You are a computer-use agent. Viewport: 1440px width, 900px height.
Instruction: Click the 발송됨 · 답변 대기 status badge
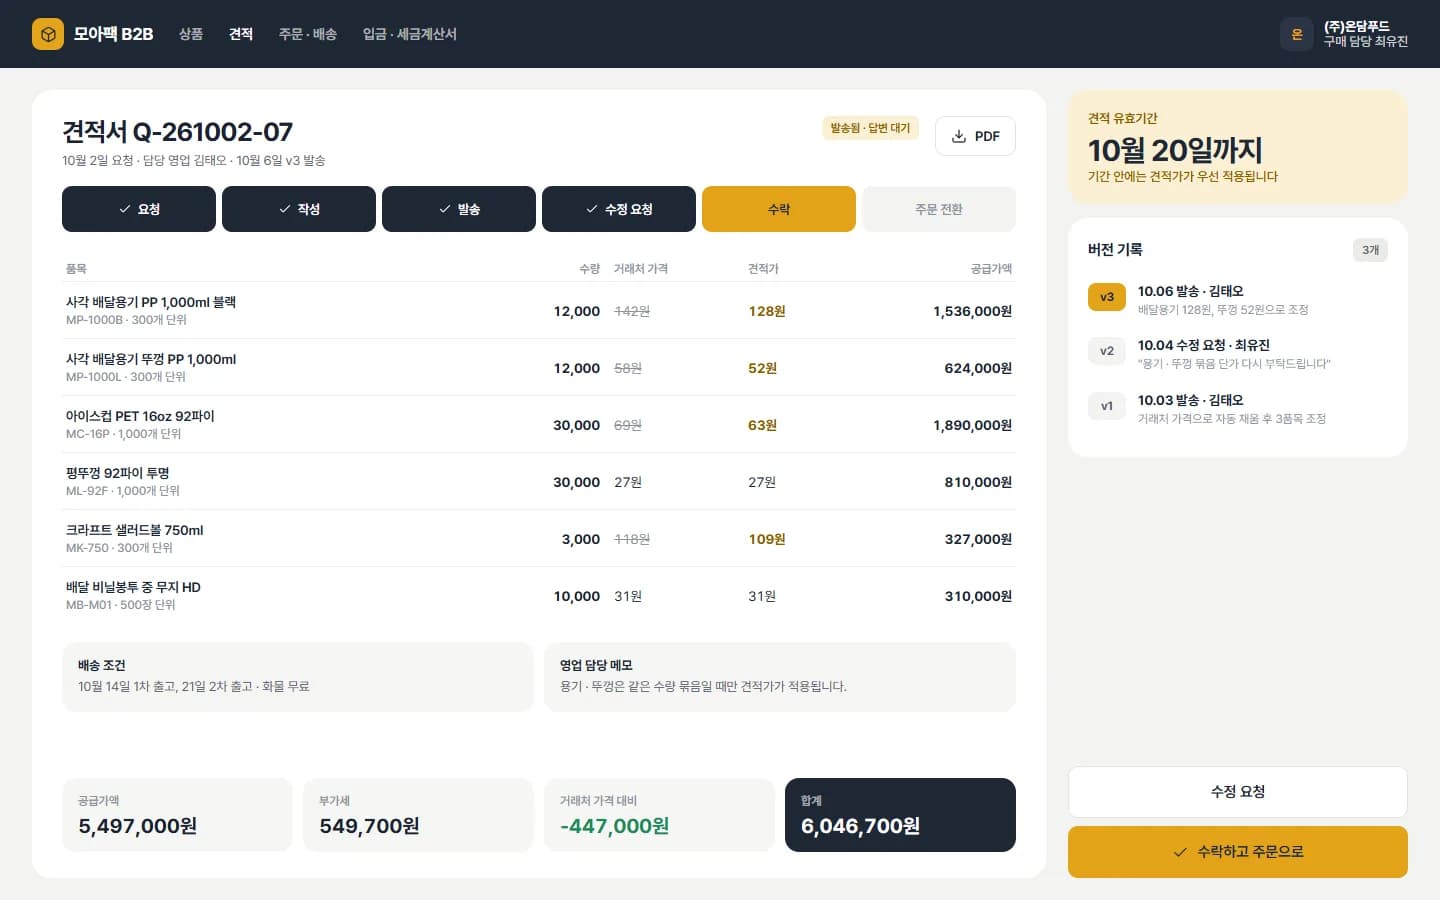tap(870, 128)
